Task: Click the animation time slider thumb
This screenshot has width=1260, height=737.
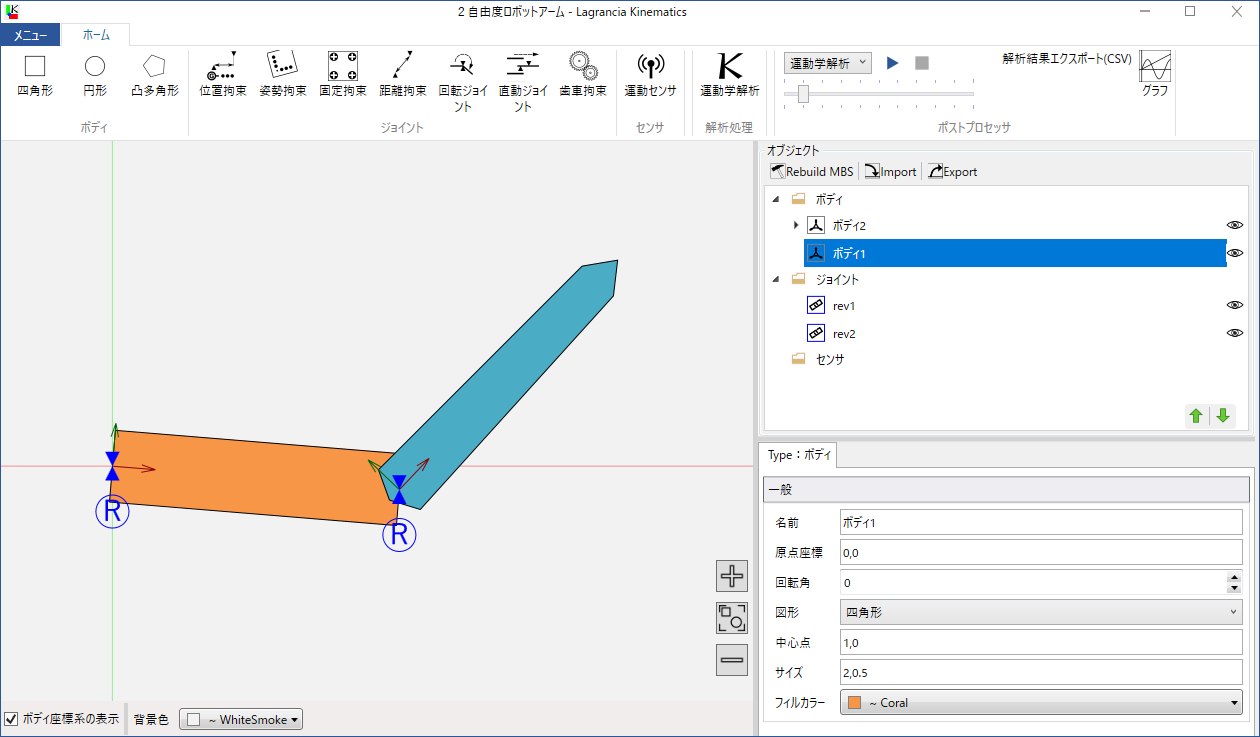Action: pos(803,93)
